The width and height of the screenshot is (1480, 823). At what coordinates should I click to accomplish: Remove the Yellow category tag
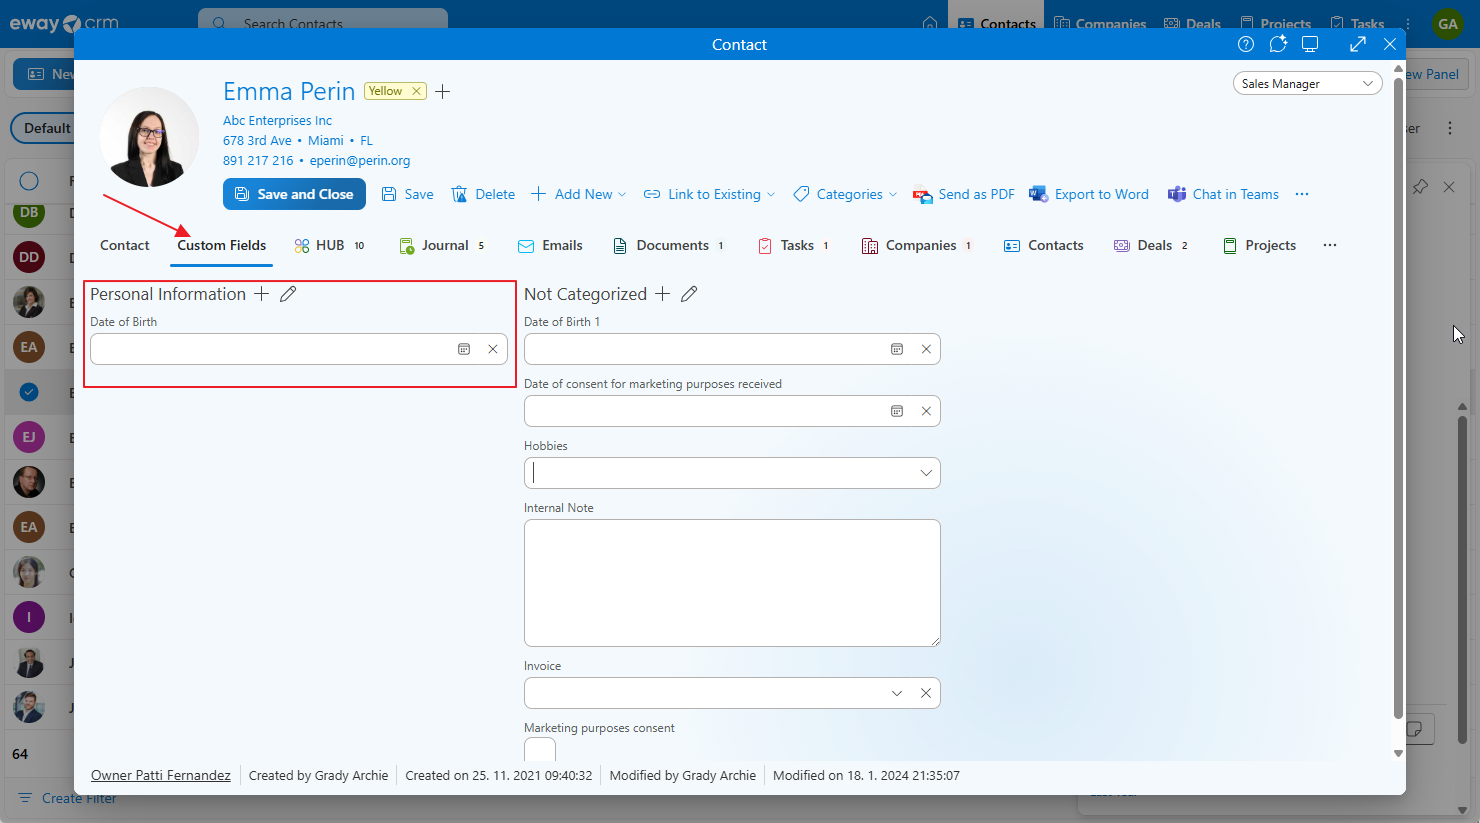[417, 91]
